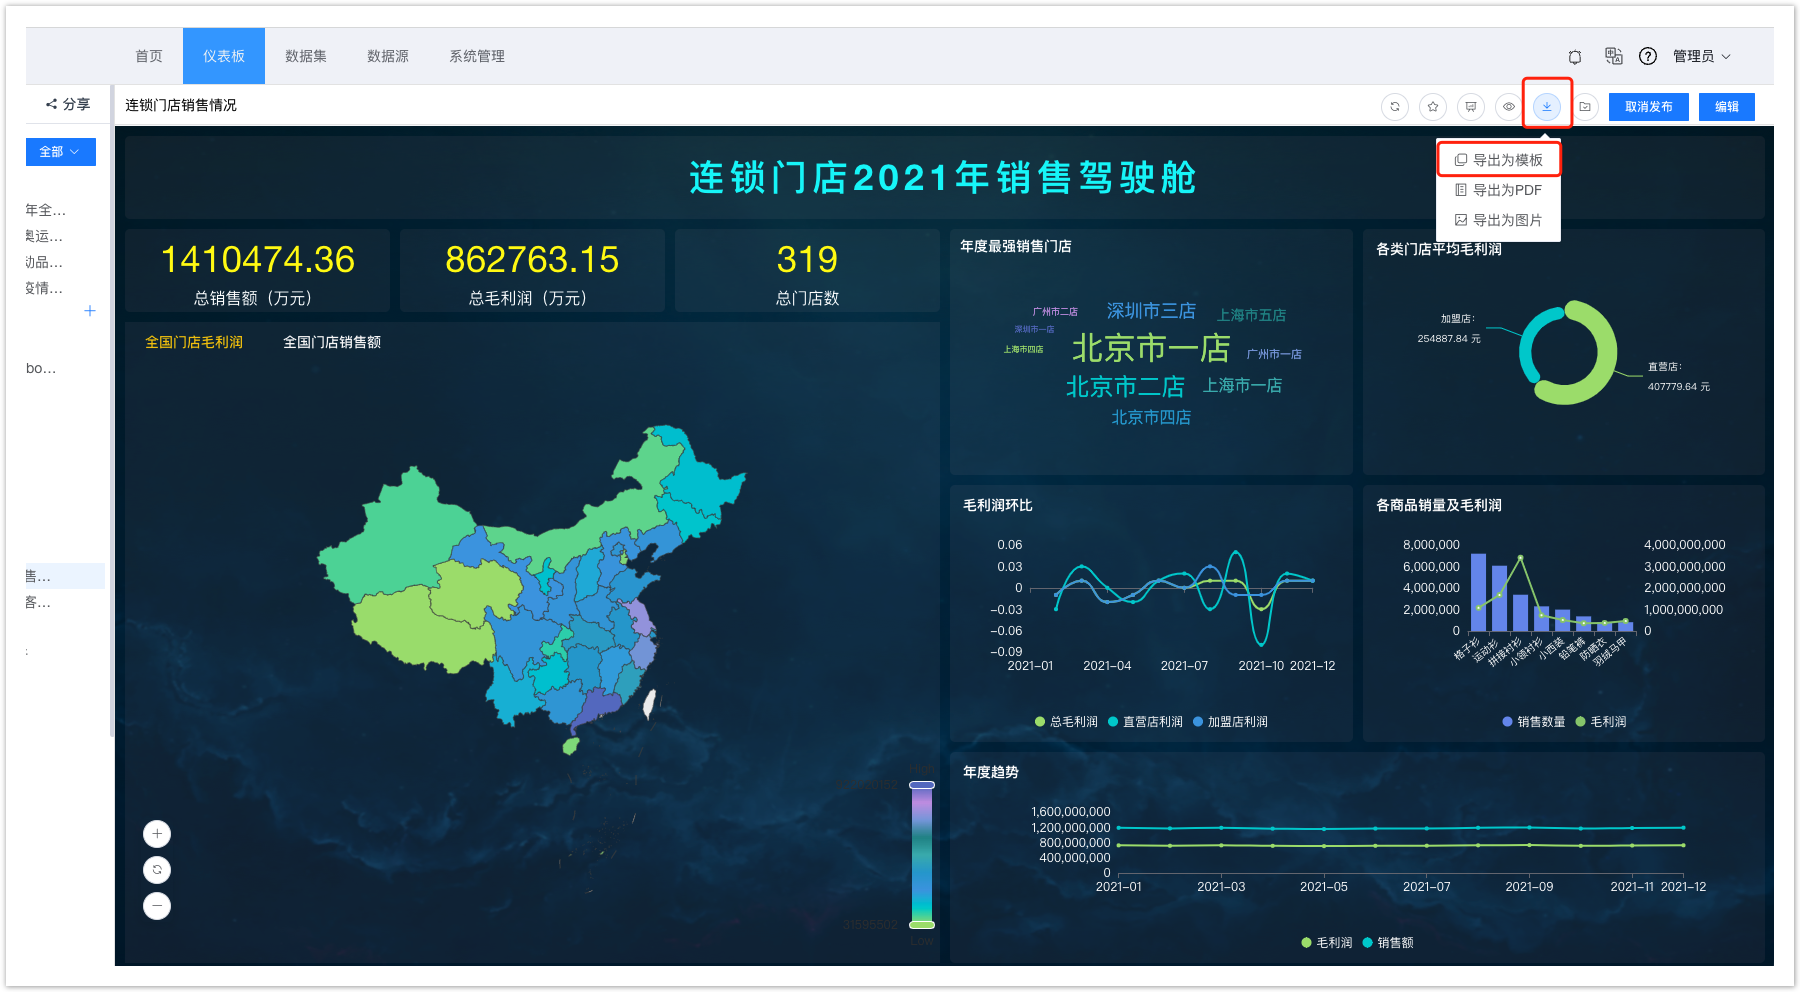This screenshot has width=1800, height=992.
Task: Click the 总门店数 value 319
Action: point(807,260)
